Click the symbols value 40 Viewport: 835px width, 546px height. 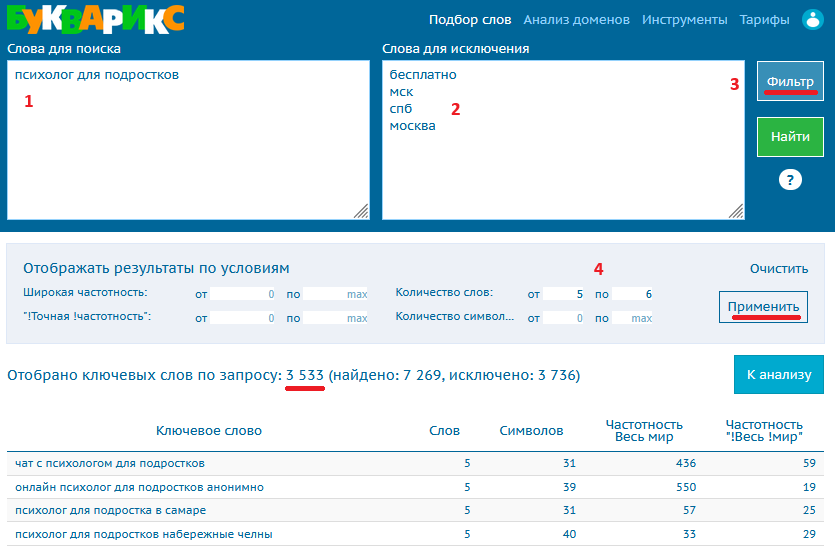[x=569, y=534]
